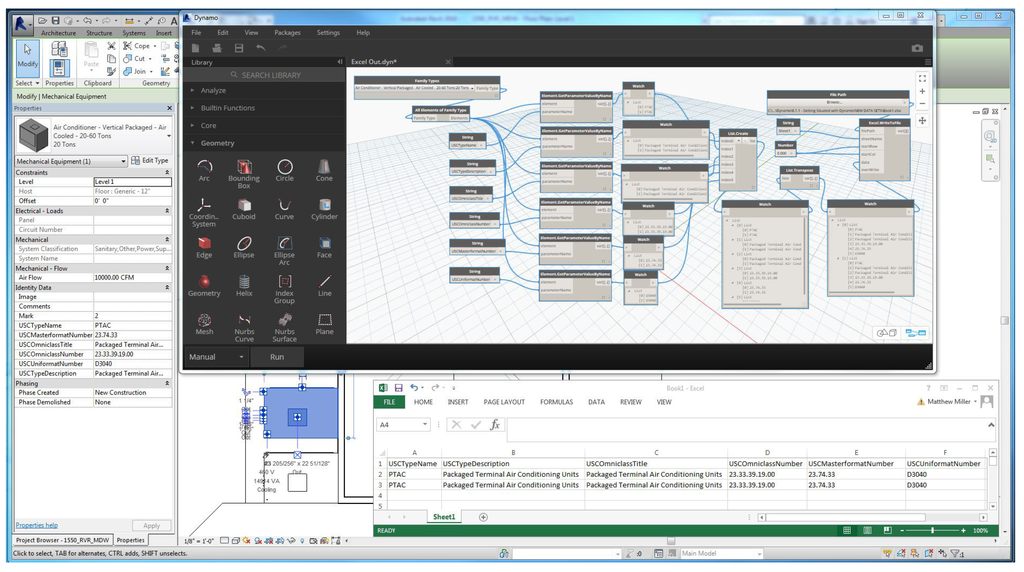This screenshot has height=572, width=1024.
Task: Switch to graph view toggle in Dynamo
Action: pos(915,333)
